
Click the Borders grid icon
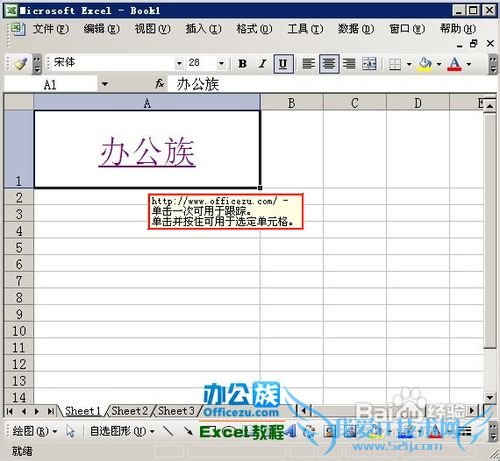point(395,63)
